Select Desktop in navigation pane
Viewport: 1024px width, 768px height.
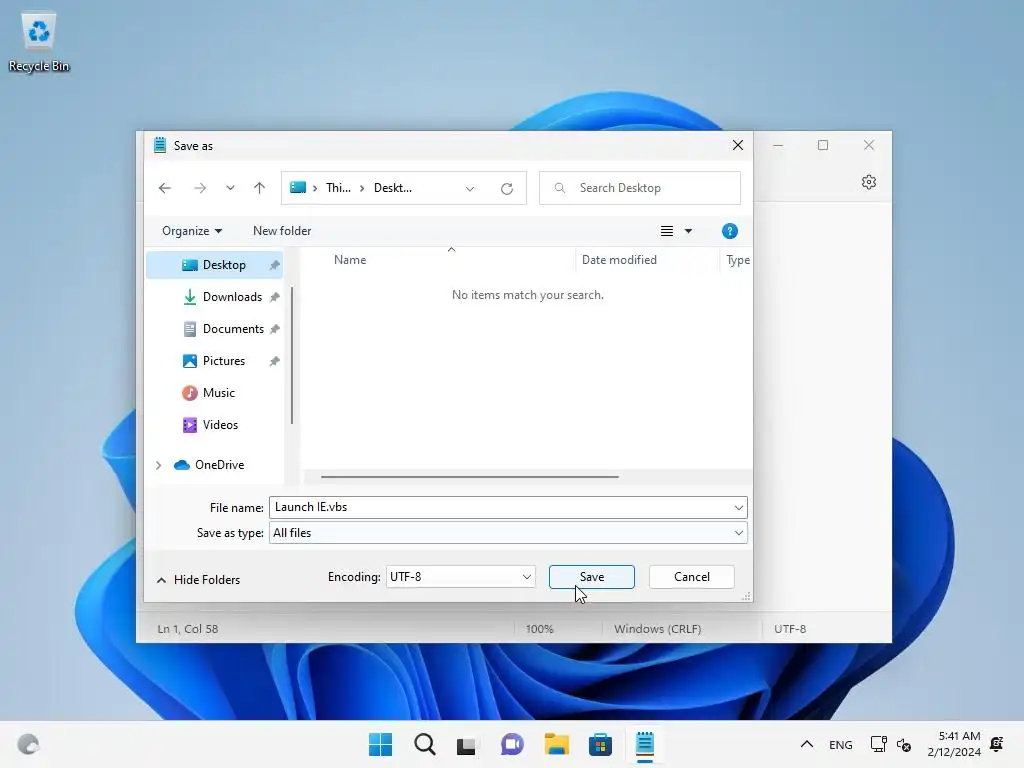[x=215, y=265]
